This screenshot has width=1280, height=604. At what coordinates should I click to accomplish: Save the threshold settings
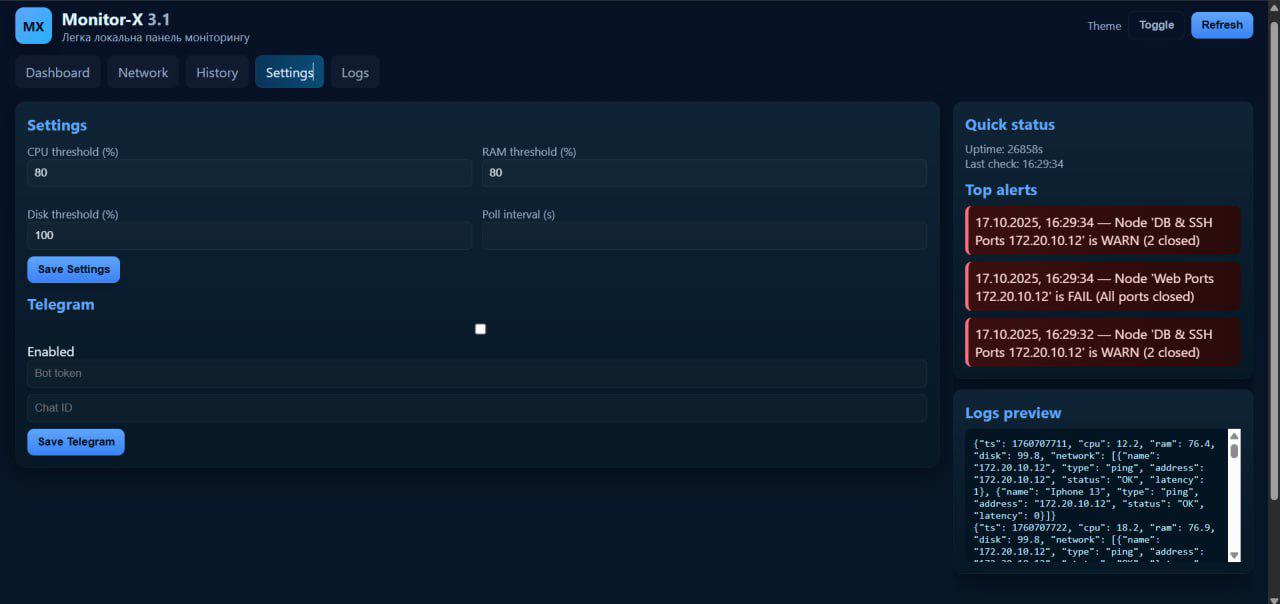[x=74, y=269]
